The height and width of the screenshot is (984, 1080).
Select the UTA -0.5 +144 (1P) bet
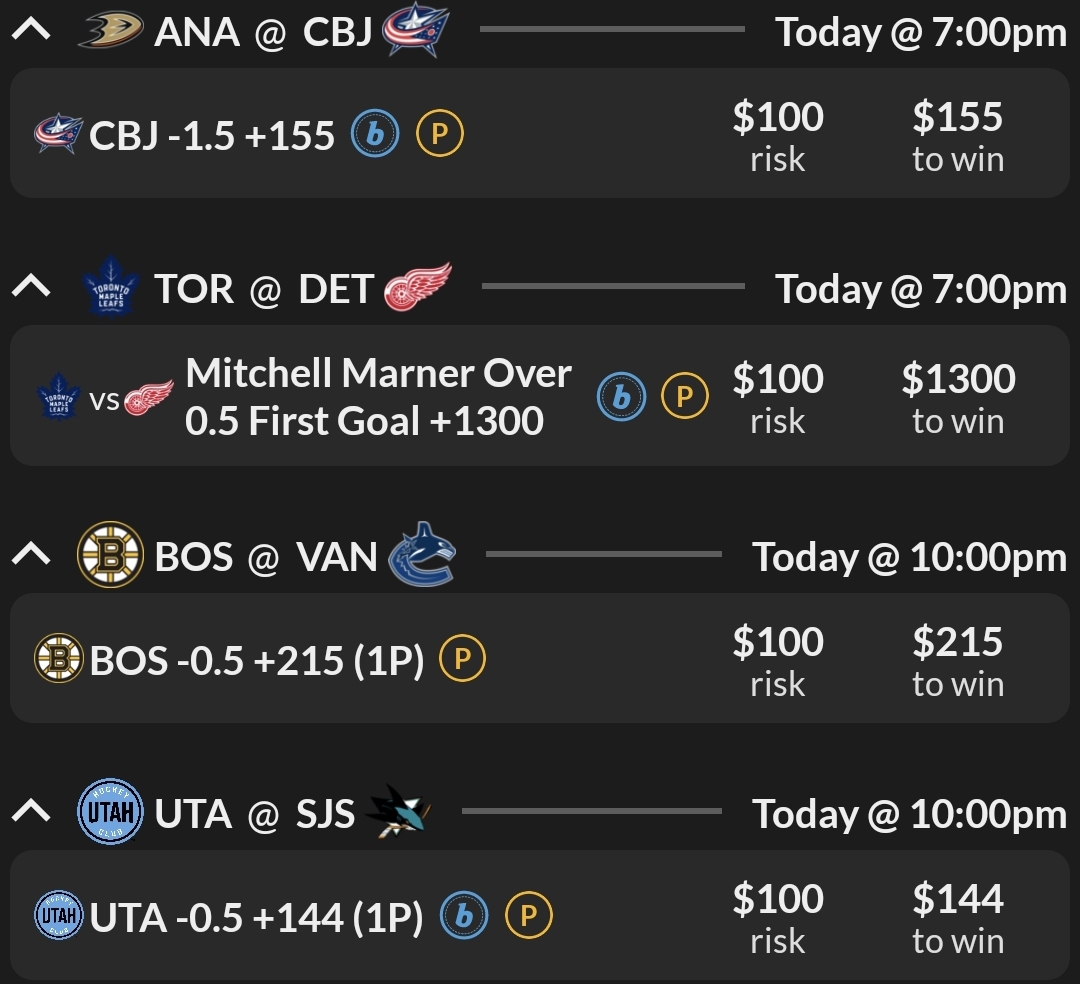coord(256,916)
